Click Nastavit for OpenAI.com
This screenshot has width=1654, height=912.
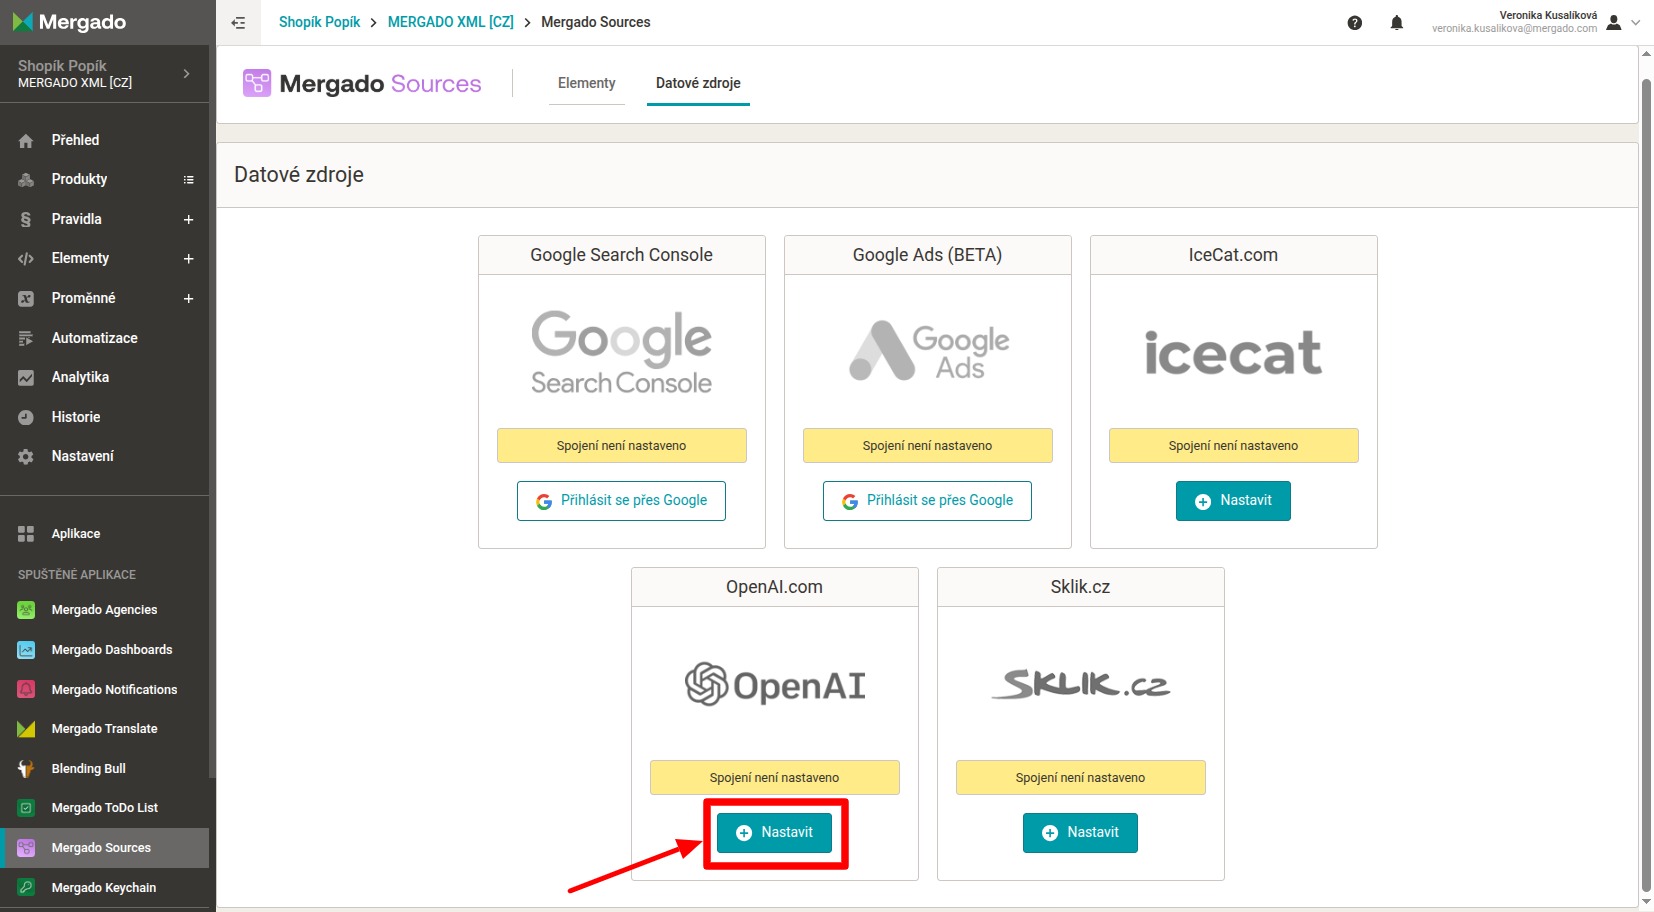coord(774,833)
